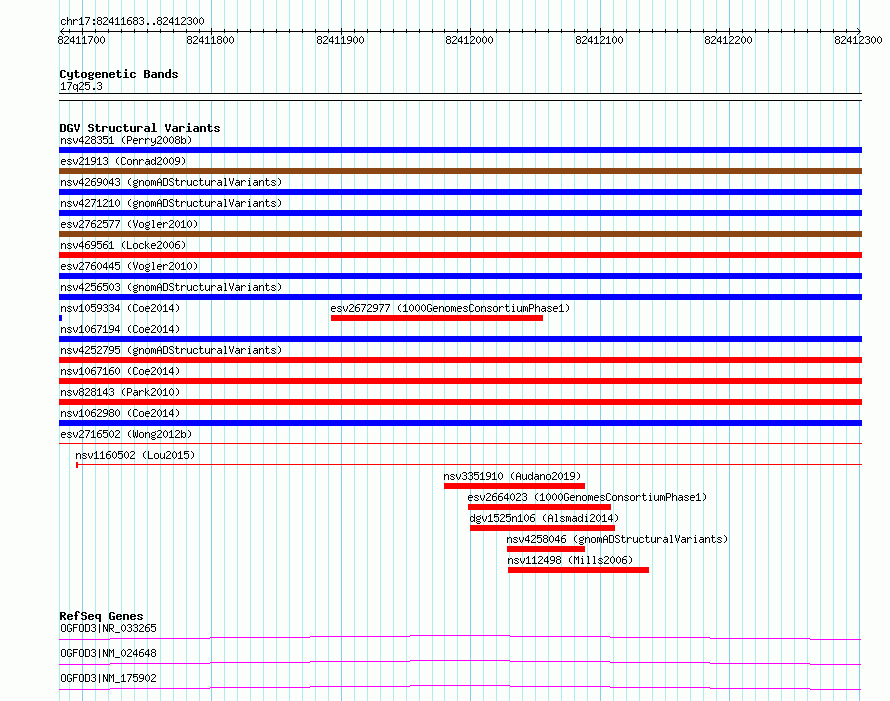Viewport: 890px width, 701px height.
Task: Click red bar under nsv4252795
Action: point(460,360)
